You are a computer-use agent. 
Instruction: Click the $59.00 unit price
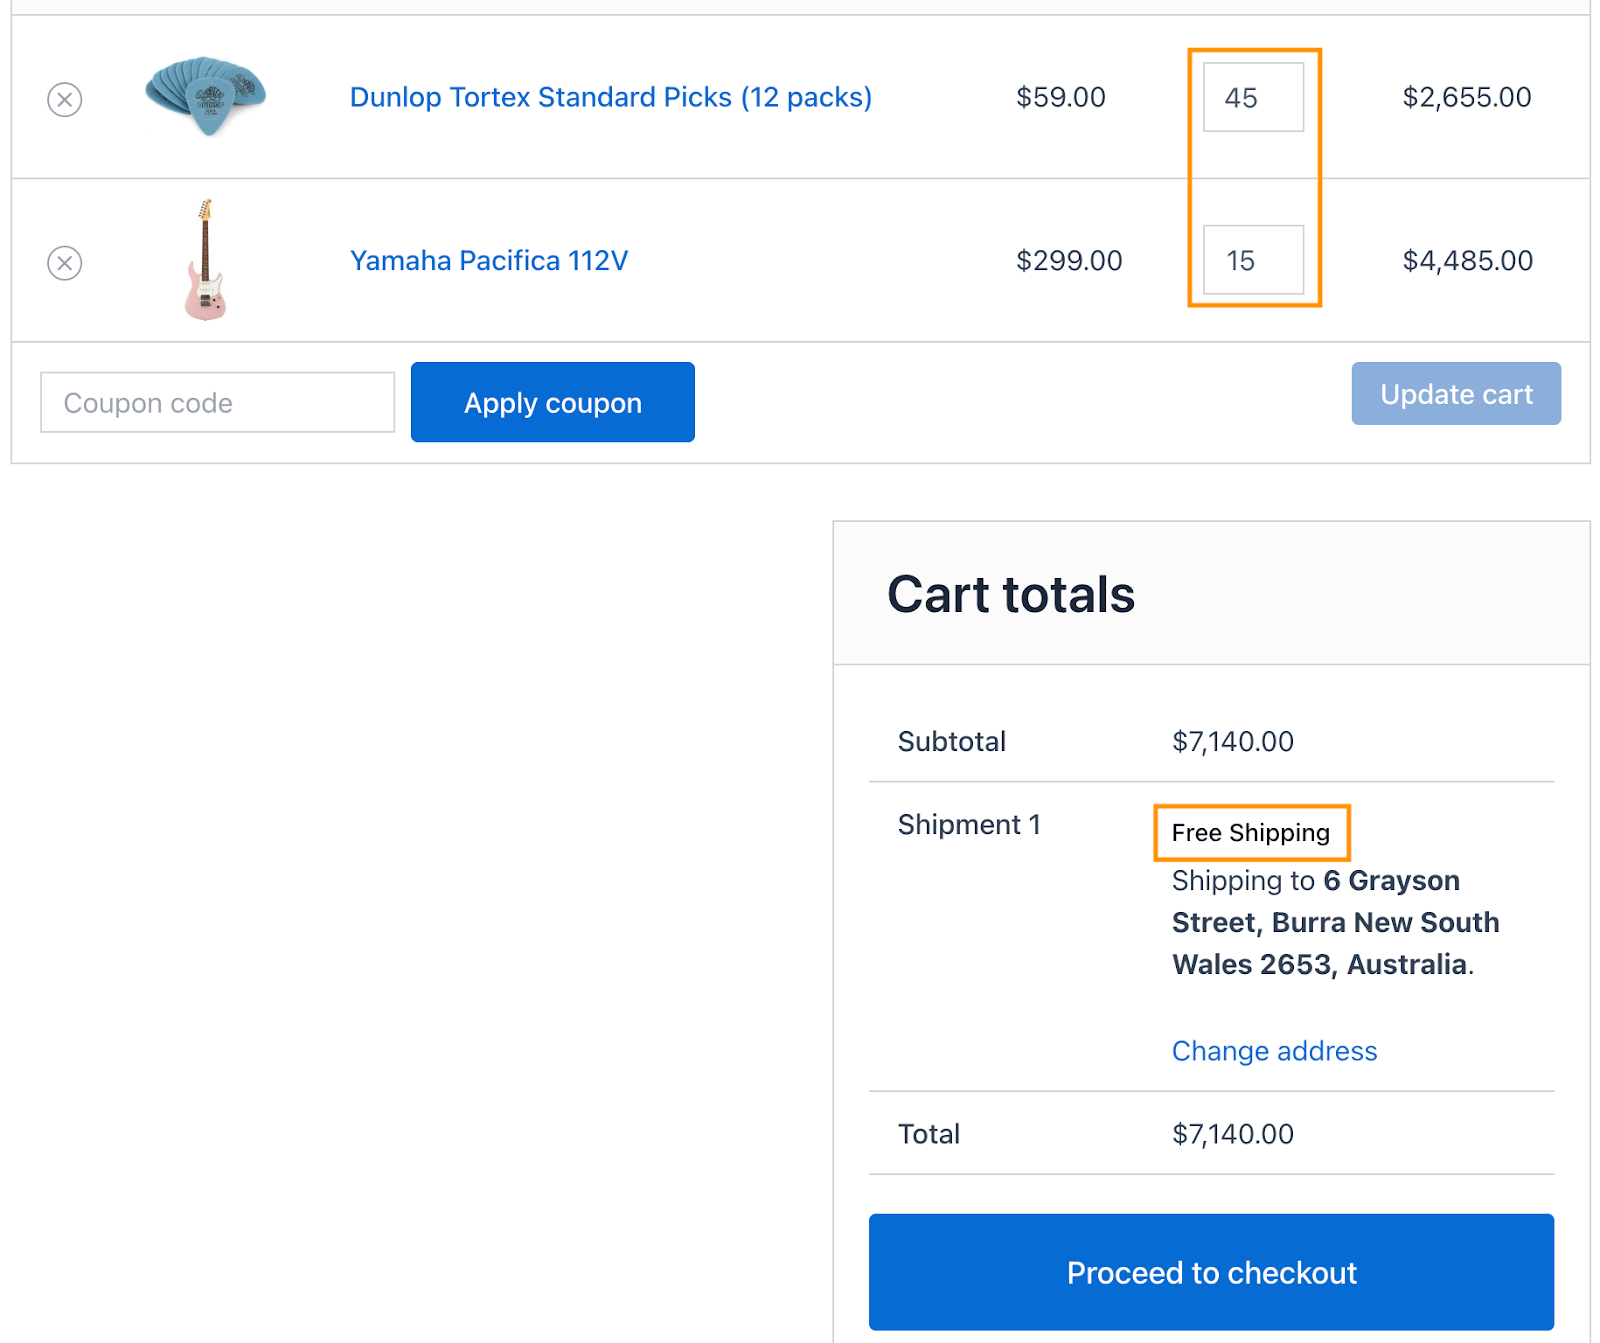(1060, 97)
